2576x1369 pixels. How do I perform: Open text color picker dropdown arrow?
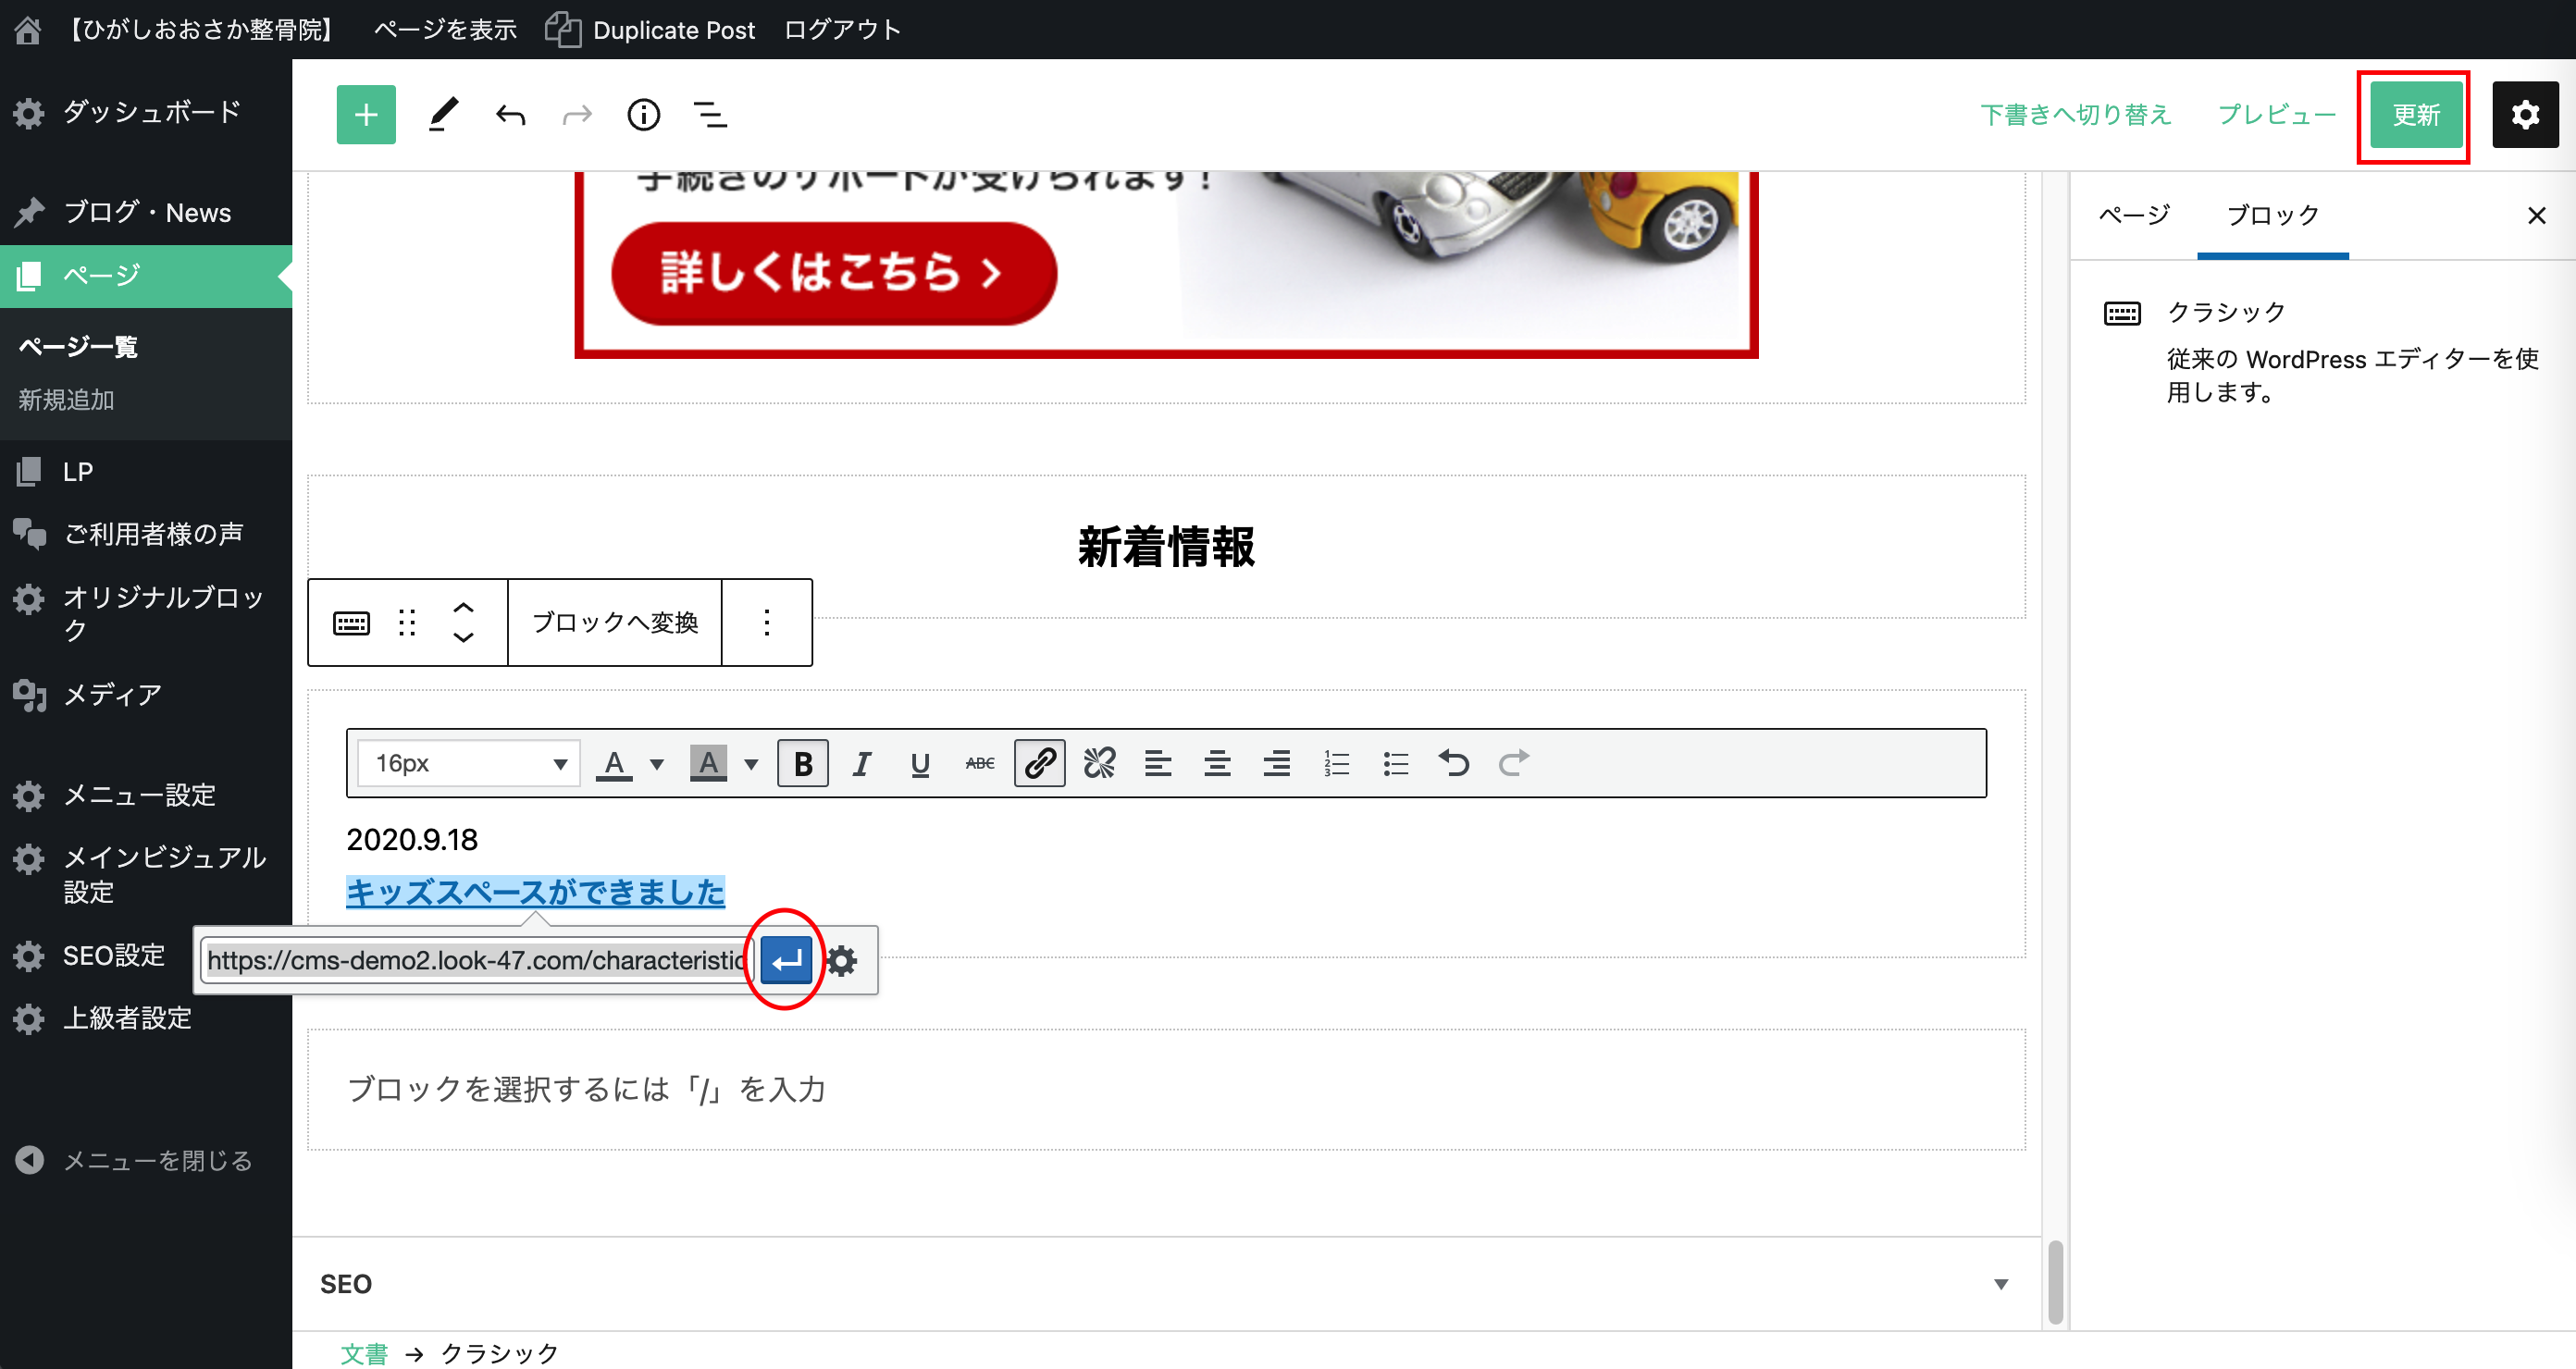[x=657, y=763]
